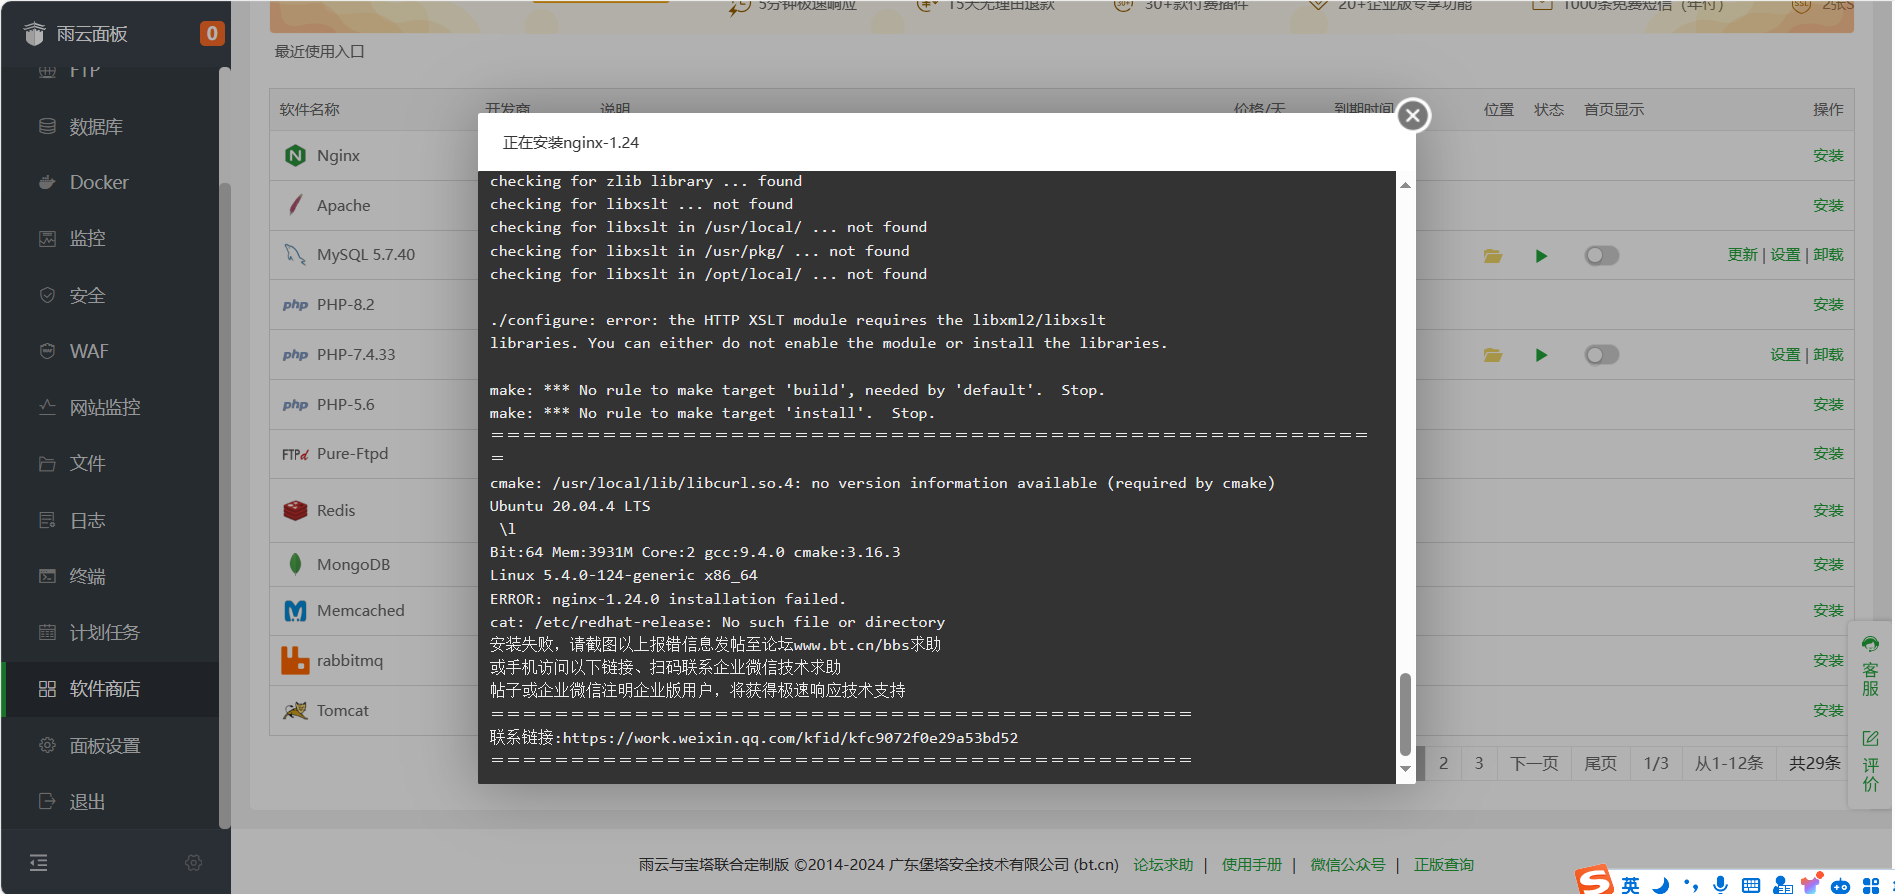The image size is (1895, 894).
Task: Click Sogou microphone voice input icon
Action: click(x=1720, y=885)
